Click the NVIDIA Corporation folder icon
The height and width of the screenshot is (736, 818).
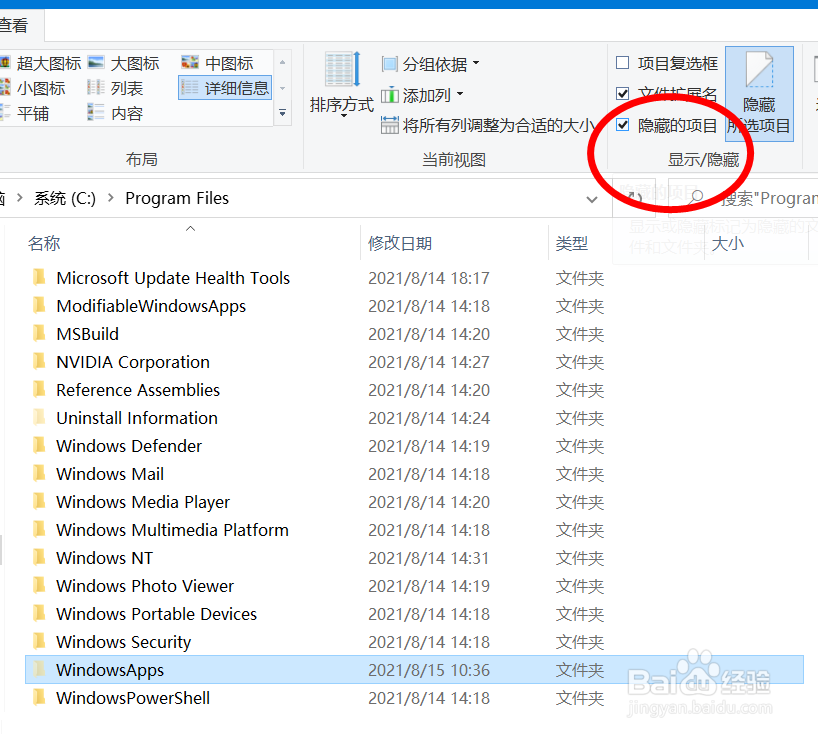click(39, 361)
